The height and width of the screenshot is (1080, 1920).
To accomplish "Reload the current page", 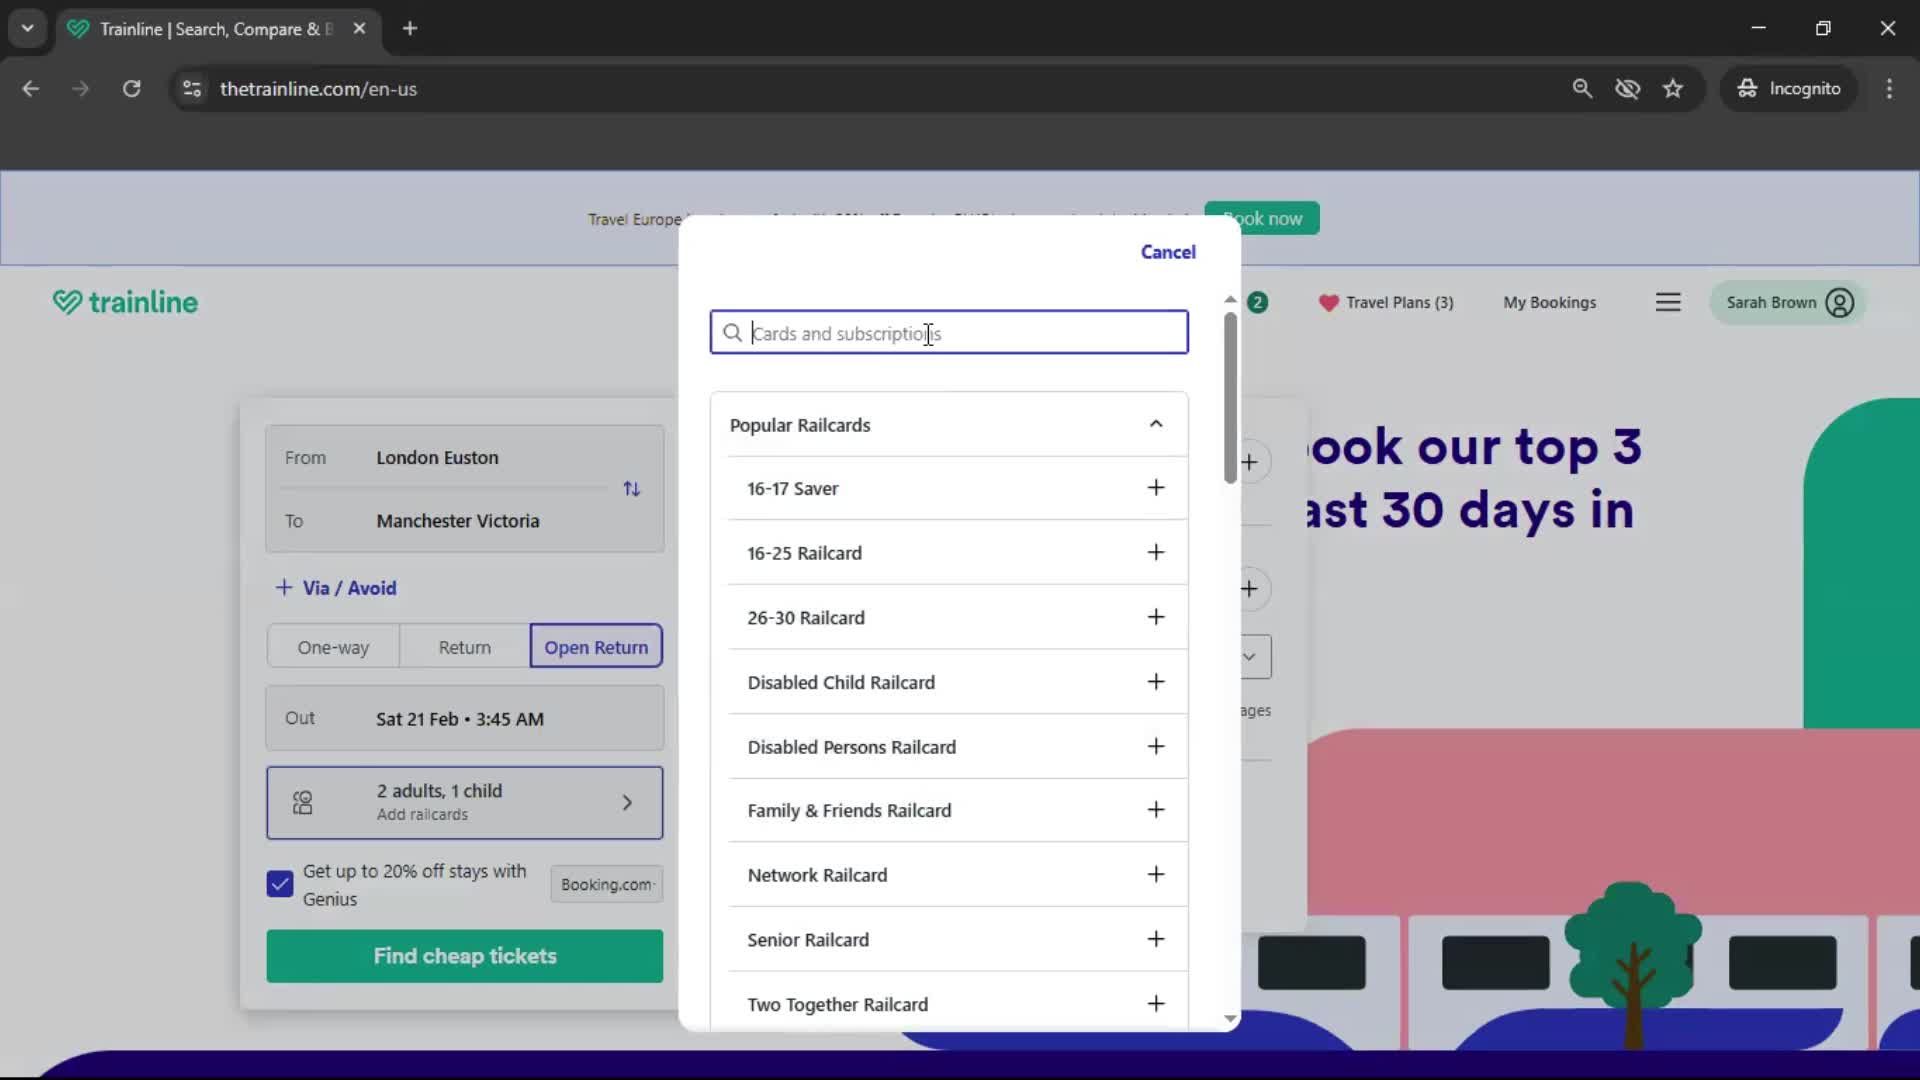I will (131, 88).
